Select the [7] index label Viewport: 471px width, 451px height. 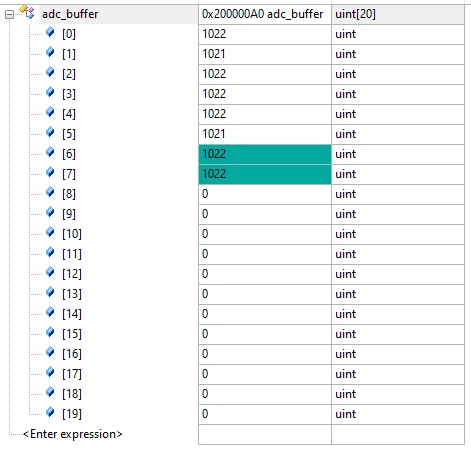pos(69,174)
